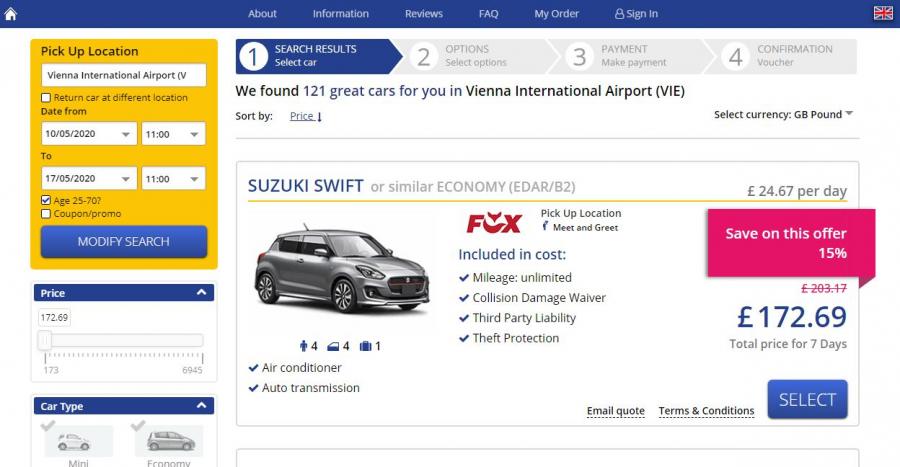Open the Email quote link
900x467 pixels.
[615, 411]
